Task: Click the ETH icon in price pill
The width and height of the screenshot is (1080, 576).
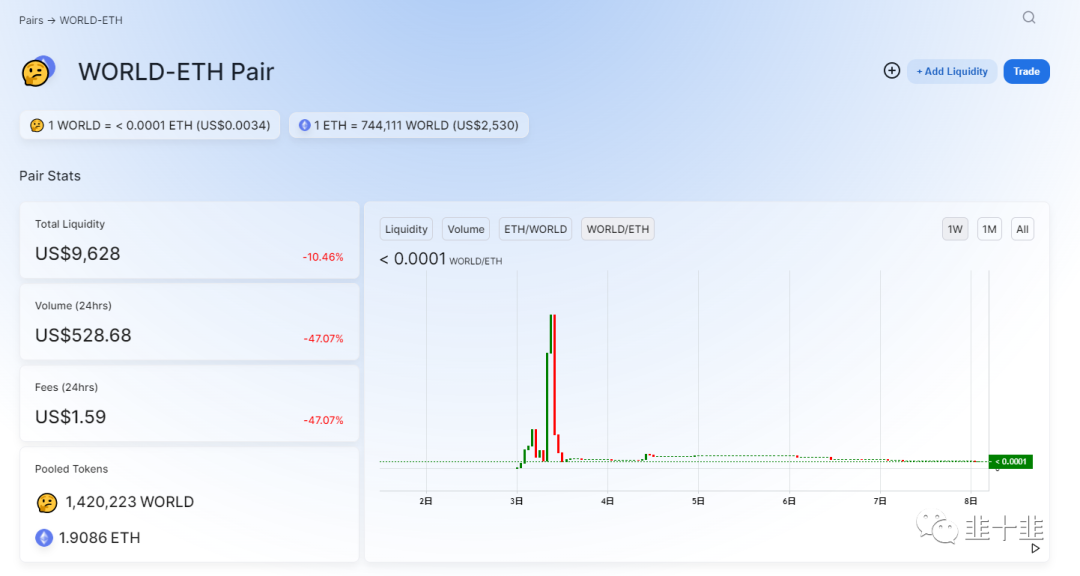Action: [304, 125]
